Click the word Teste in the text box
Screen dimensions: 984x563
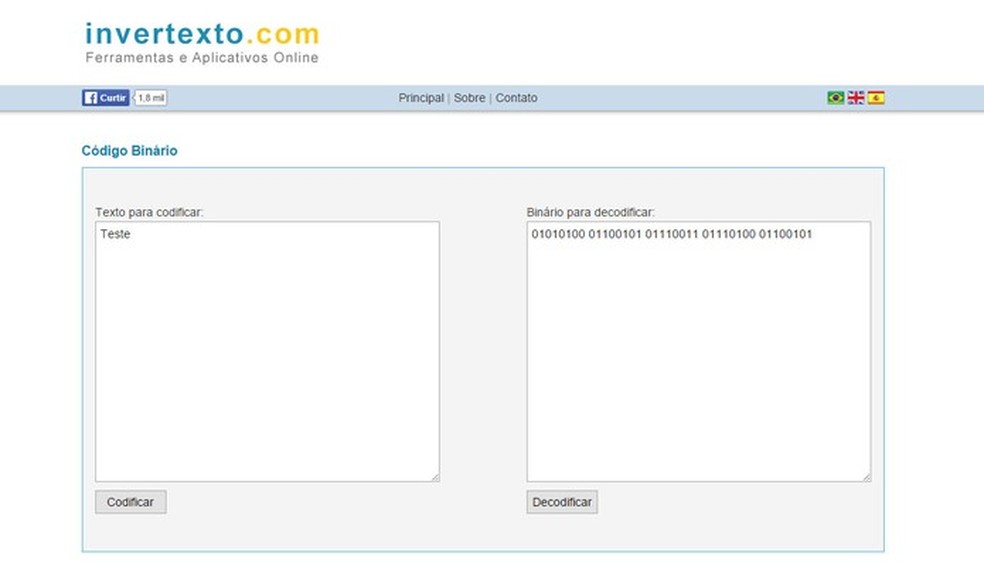115,234
